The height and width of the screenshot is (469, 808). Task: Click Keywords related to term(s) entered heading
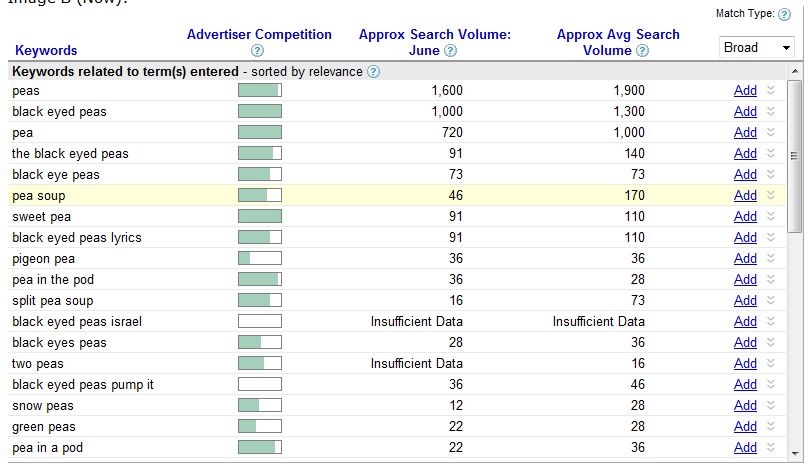[x=125, y=72]
